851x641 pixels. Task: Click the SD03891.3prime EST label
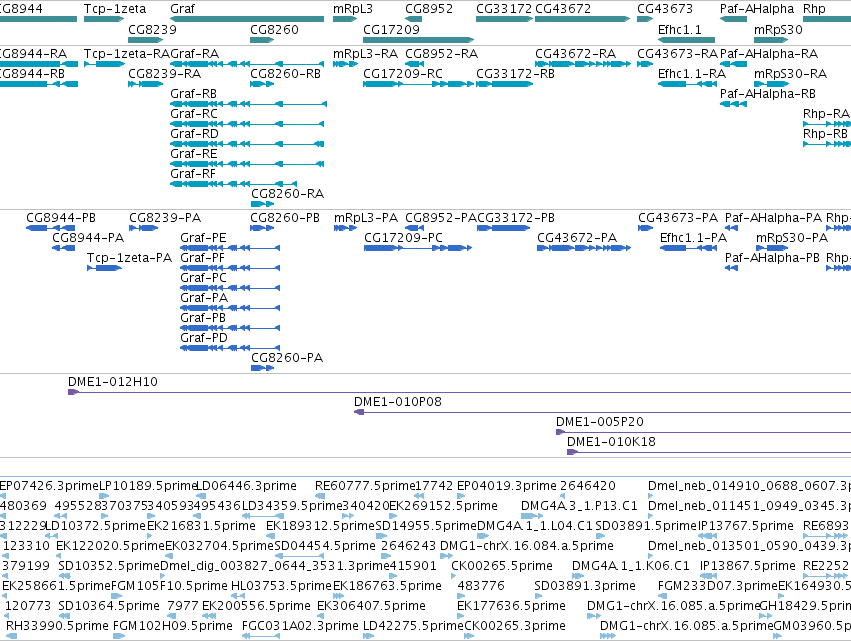585,585
